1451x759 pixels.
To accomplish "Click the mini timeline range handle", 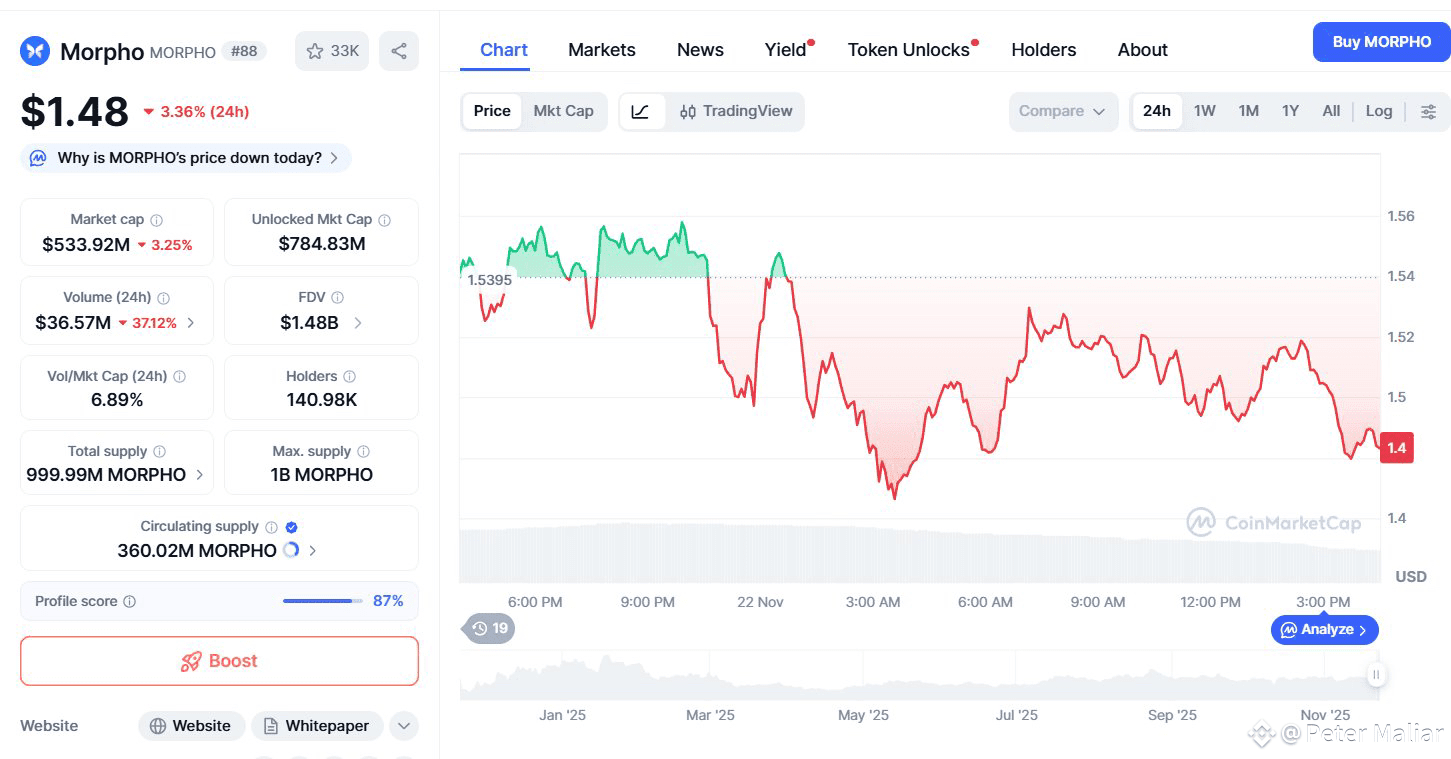I will [x=1376, y=675].
